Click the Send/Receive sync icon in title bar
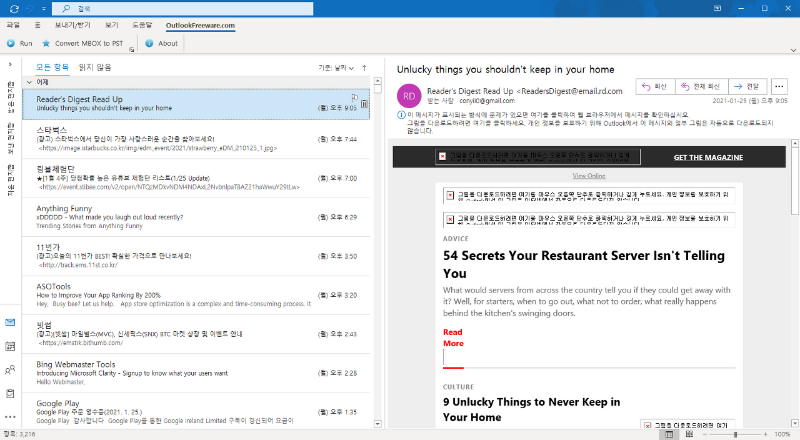800x440 pixels. [14, 9]
